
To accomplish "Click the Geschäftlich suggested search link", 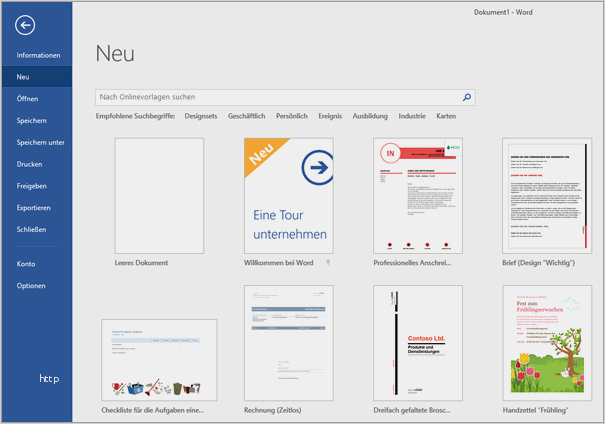I will coord(247,117).
